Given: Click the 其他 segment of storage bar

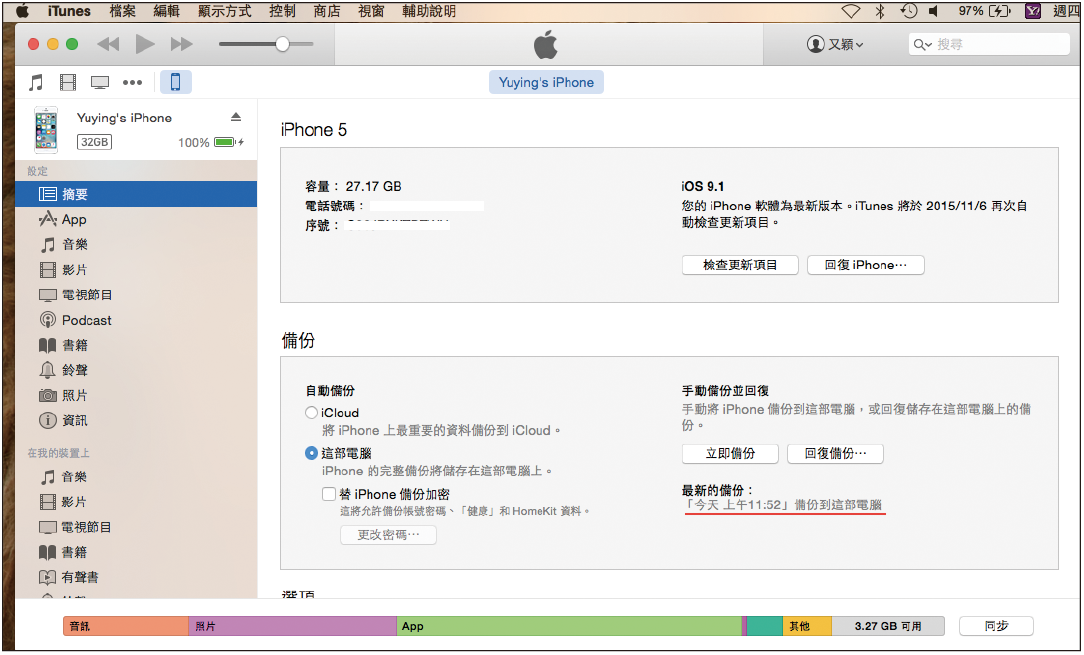Looking at the screenshot, I should pos(807,626).
